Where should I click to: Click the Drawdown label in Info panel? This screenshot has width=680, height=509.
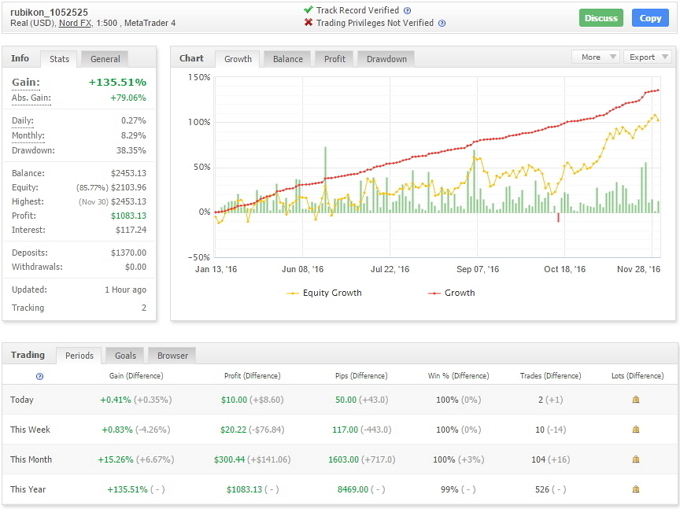pos(33,150)
